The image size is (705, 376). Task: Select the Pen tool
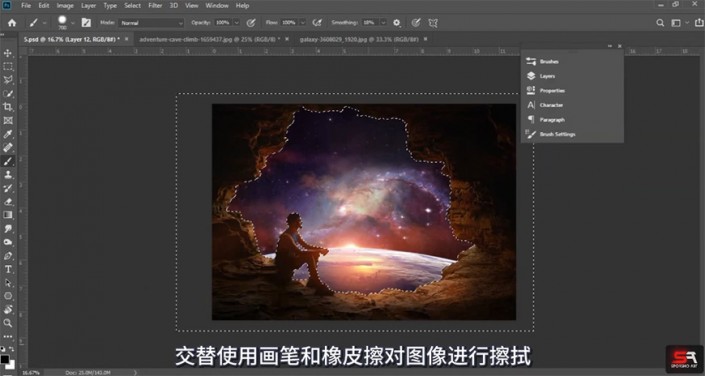[8, 255]
